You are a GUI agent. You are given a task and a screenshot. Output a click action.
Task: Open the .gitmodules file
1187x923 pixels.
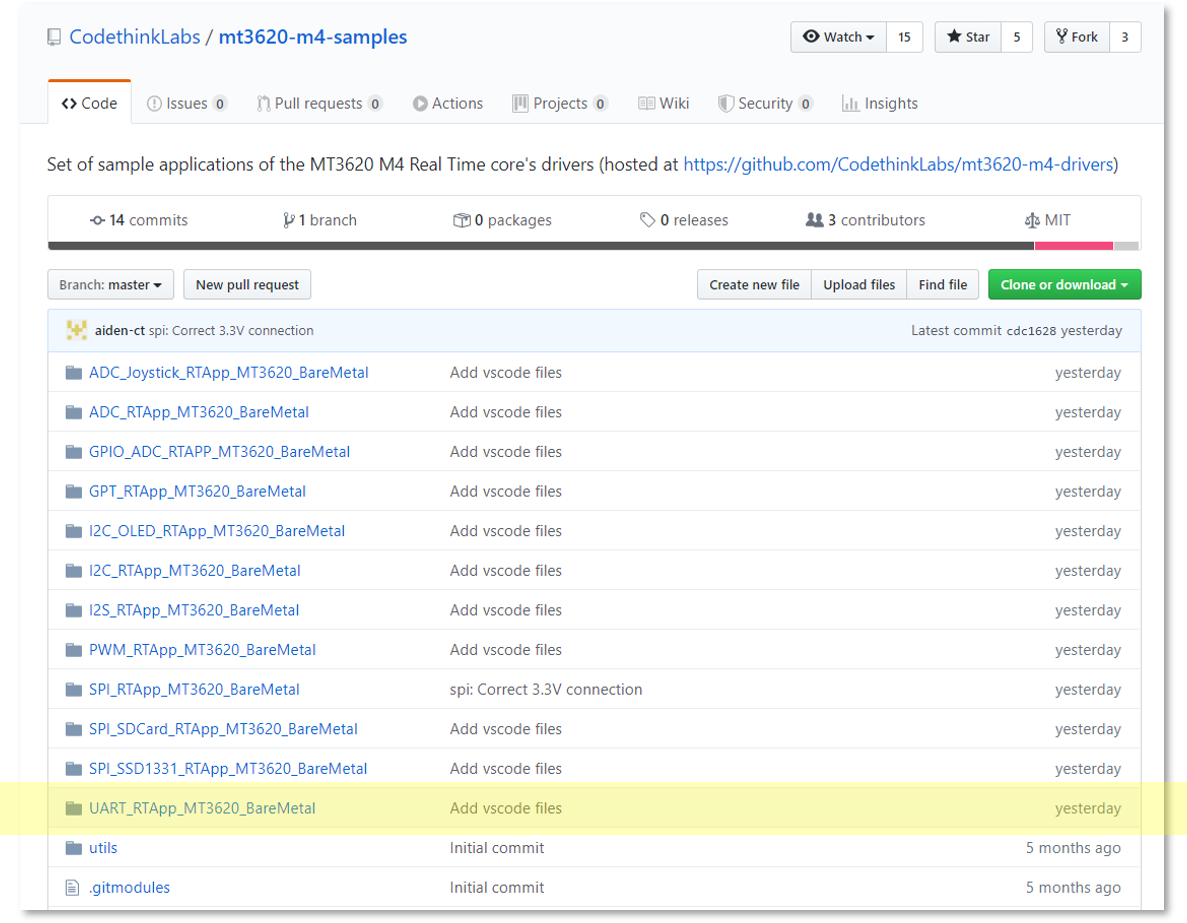129,887
